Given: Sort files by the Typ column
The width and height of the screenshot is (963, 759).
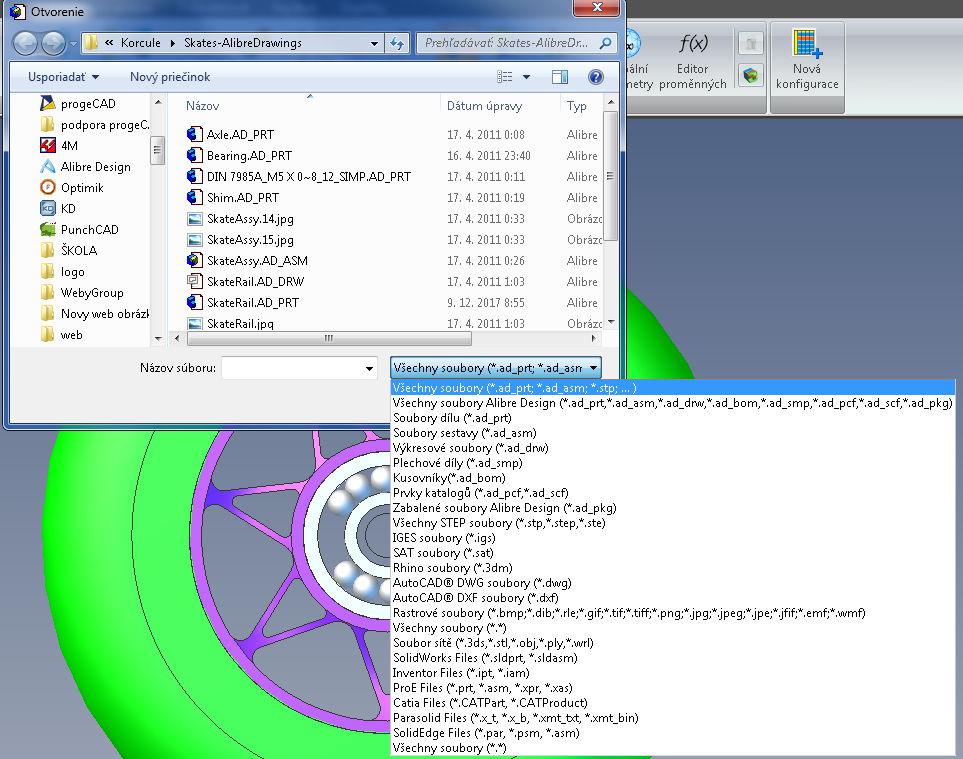Looking at the screenshot, I should coord(577,106).
